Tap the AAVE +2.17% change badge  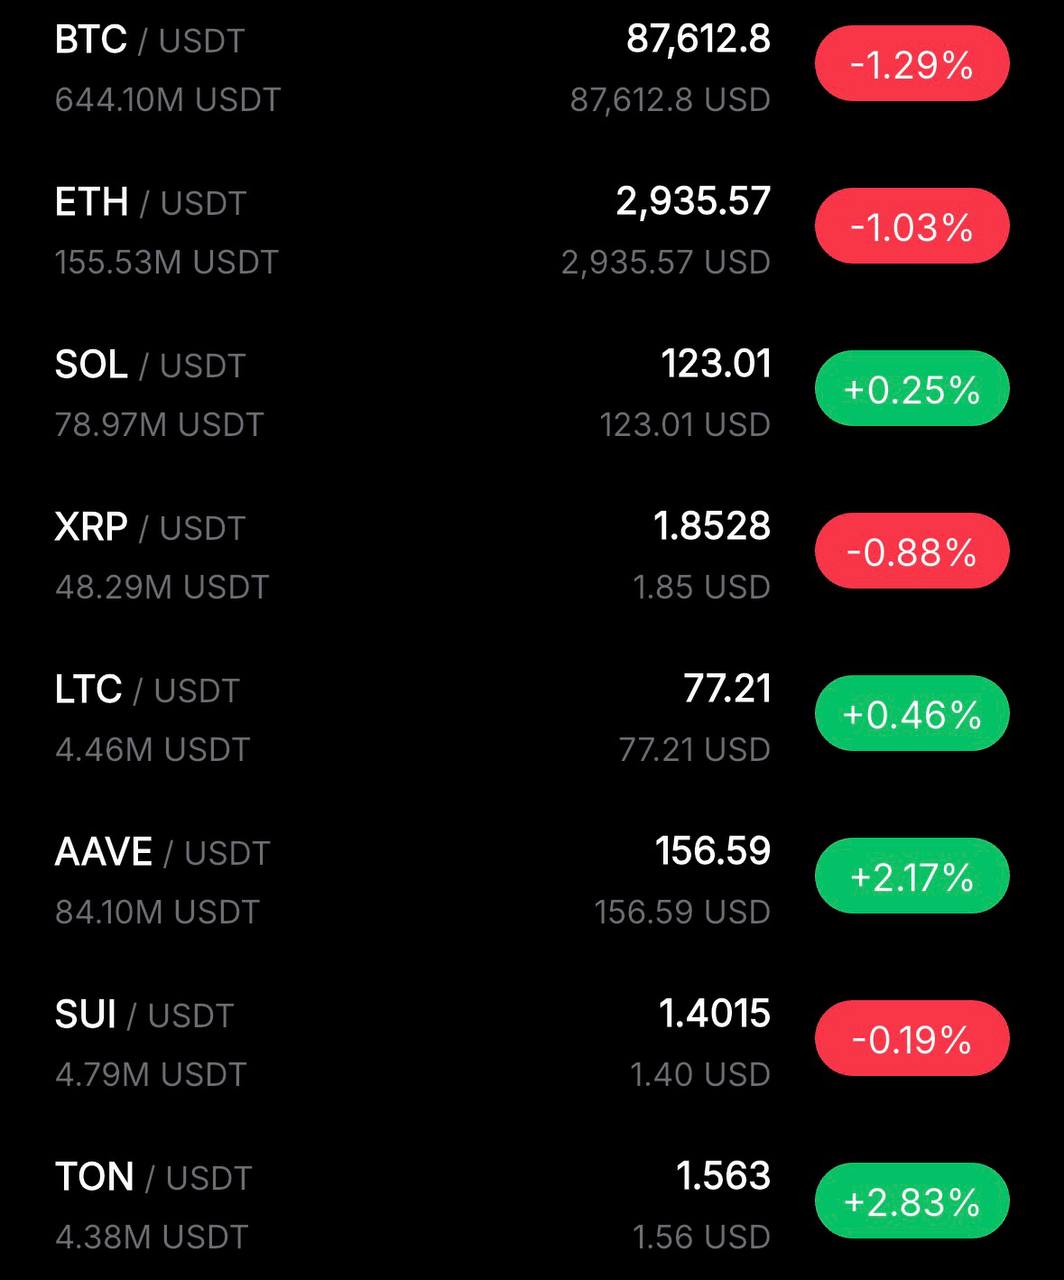(911, 877)
